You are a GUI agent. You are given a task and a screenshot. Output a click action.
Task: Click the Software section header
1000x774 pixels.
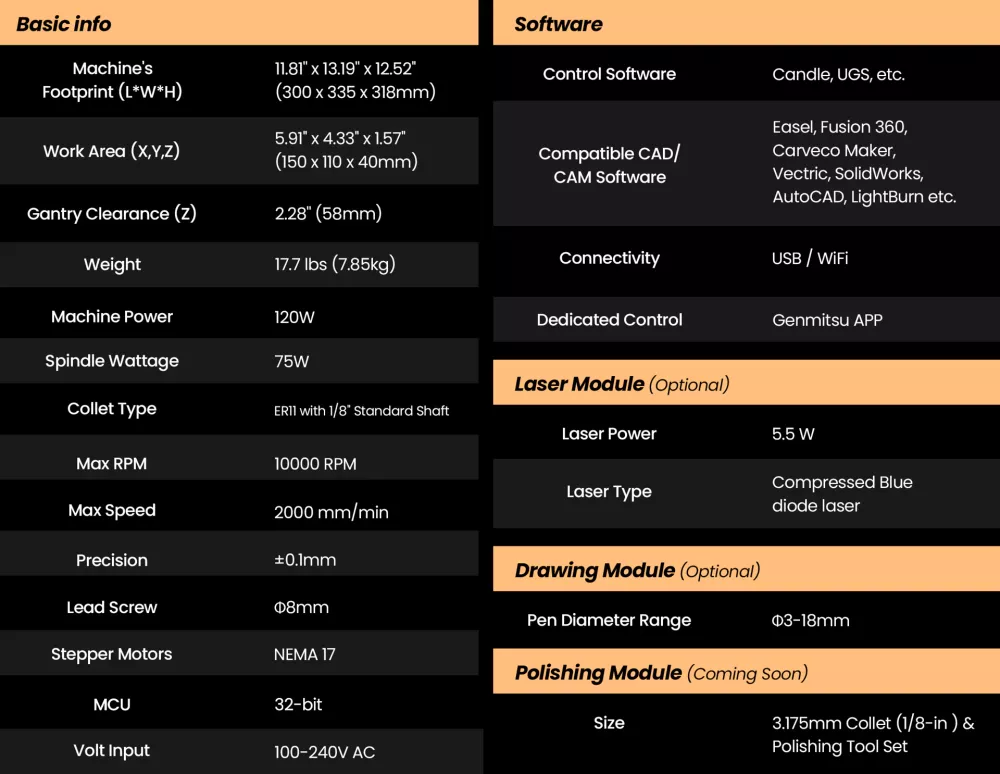tap(558, 24)
